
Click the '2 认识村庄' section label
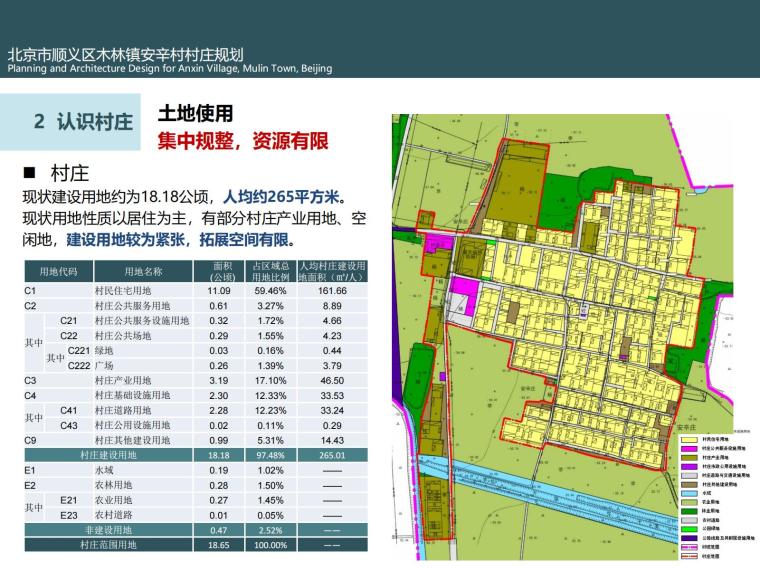83,122
